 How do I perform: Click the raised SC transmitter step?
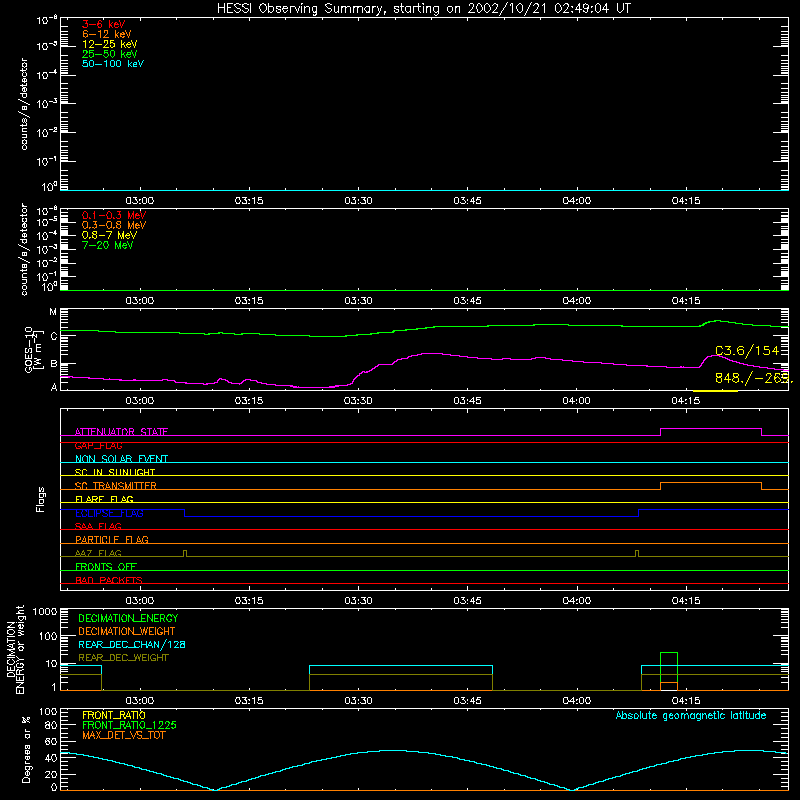[x=711, y=483]
